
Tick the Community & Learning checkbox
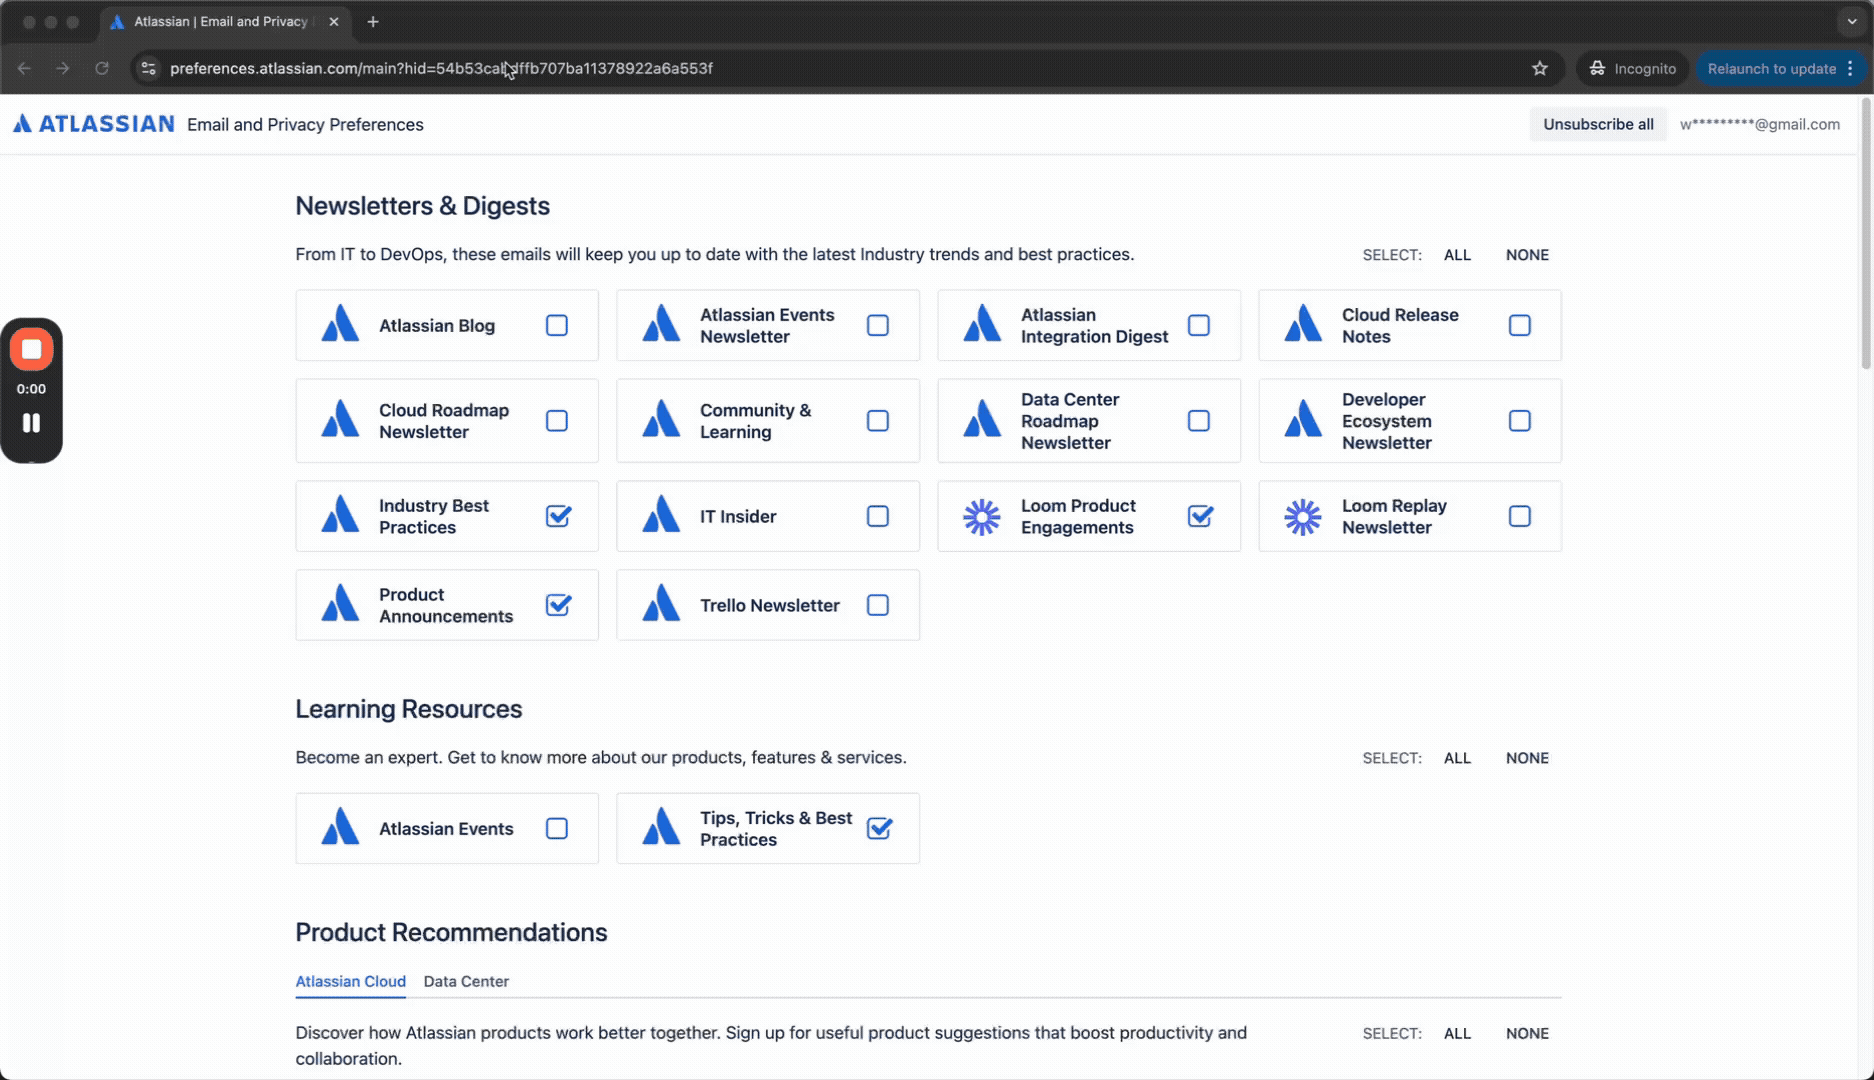pyautogui.click(x=878, y=421)
